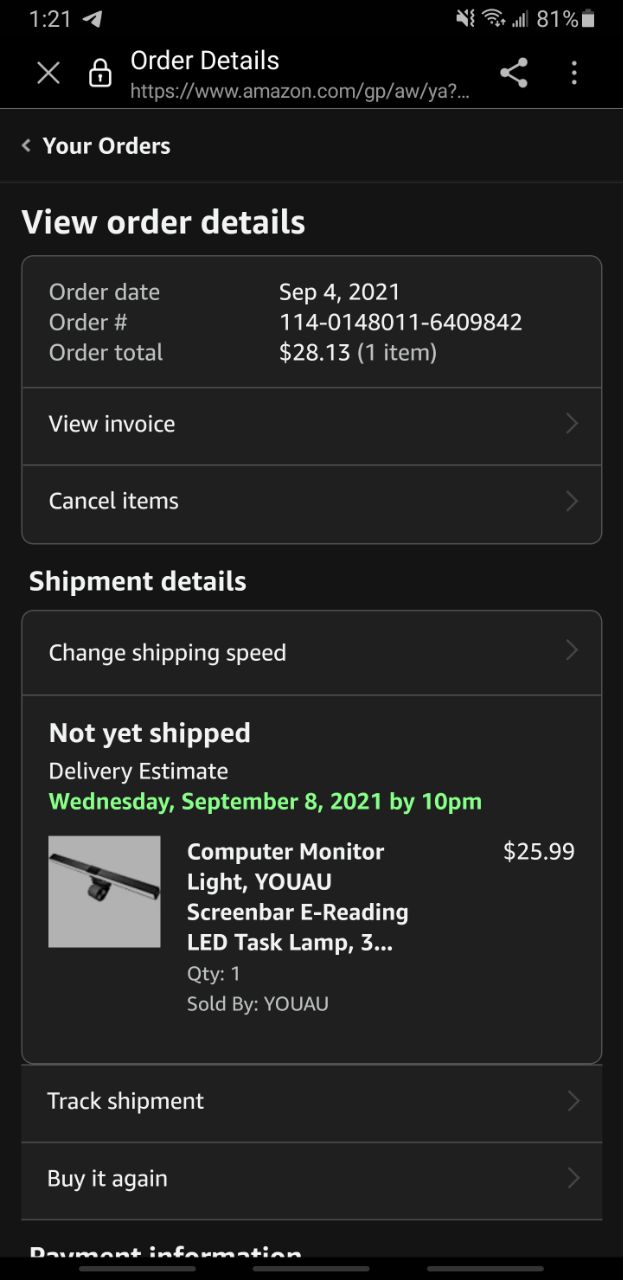Close the browser tab with X icon
The height and width of the screenshot is (1280, 623).
point(48,73)
